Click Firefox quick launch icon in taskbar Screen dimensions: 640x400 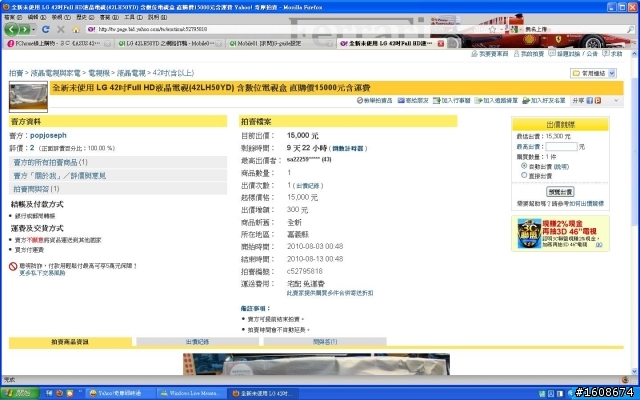(x=60, y=393)
